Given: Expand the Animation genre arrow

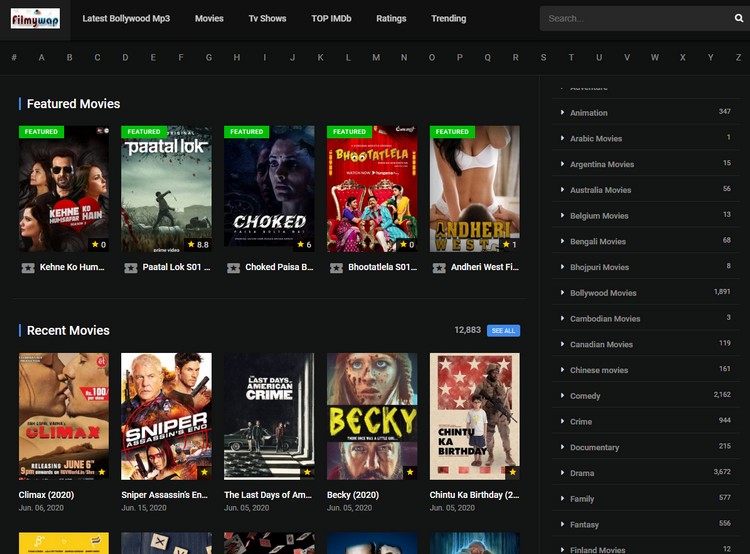Looking at the screenshot, I should pyautogui.click(x=562, y=112).
